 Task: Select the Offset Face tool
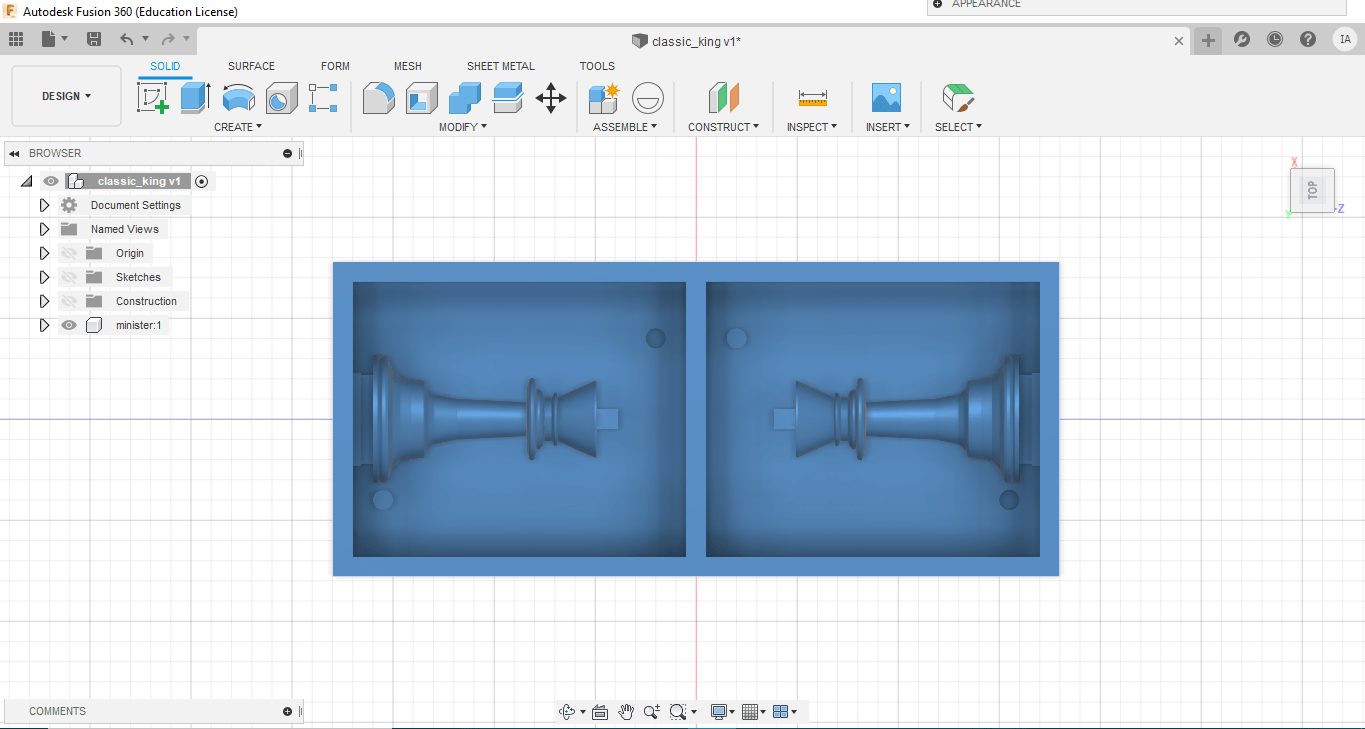click(508, 98)
